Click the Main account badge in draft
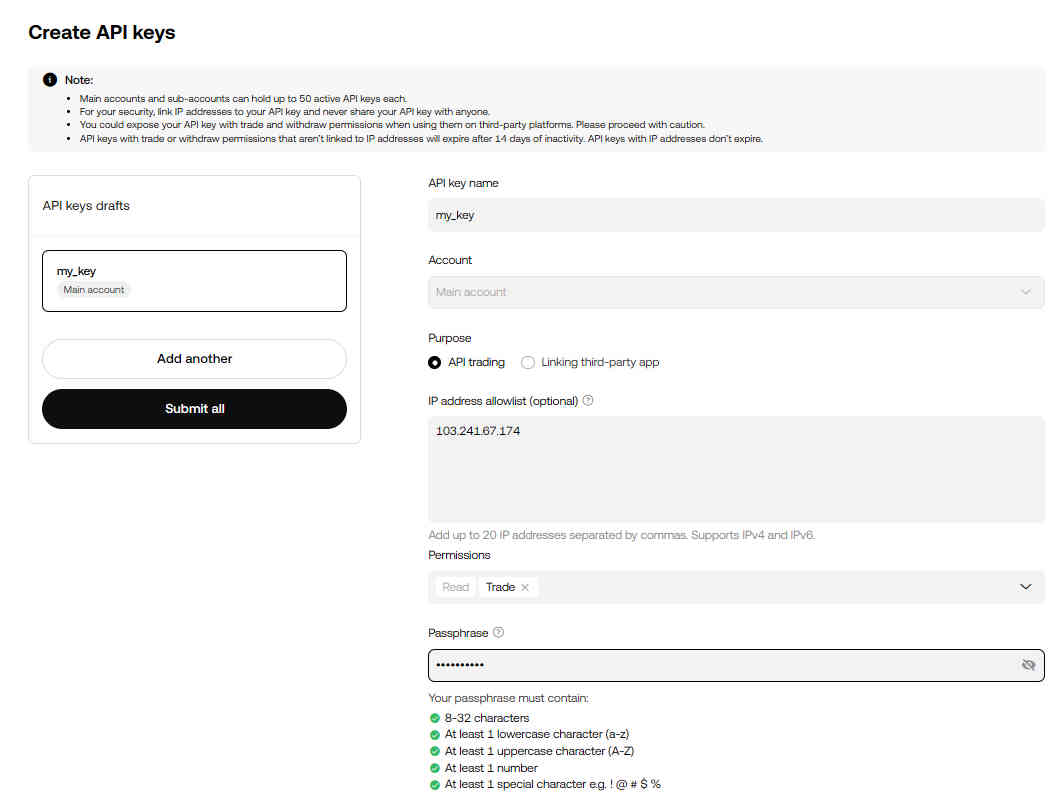Viewport: 1049px width, 804px height. click(94, 290)
